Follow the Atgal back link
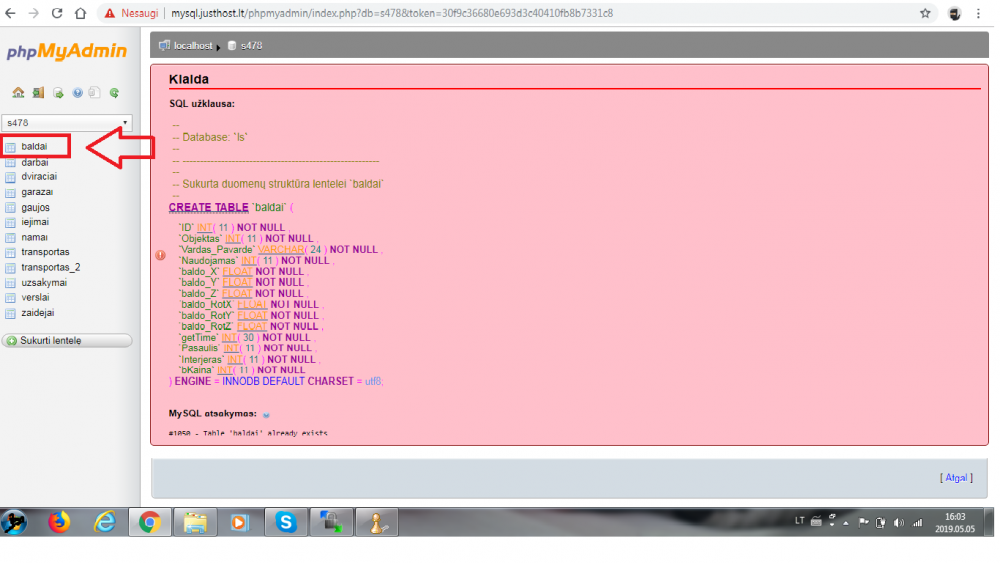1000x563 pixels. 956,478
